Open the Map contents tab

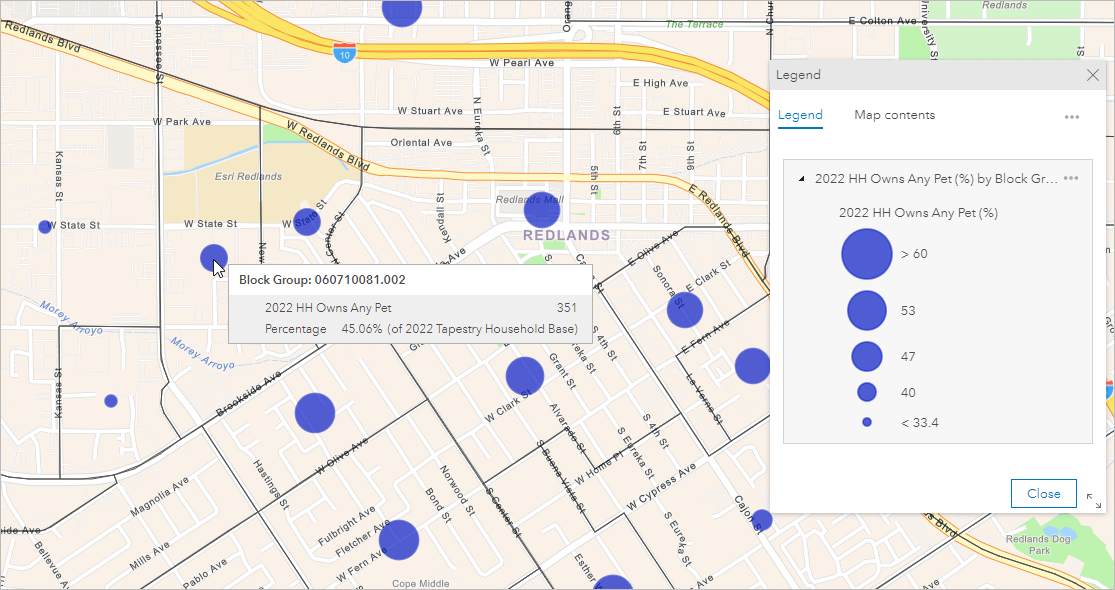(x=895, y=115)
